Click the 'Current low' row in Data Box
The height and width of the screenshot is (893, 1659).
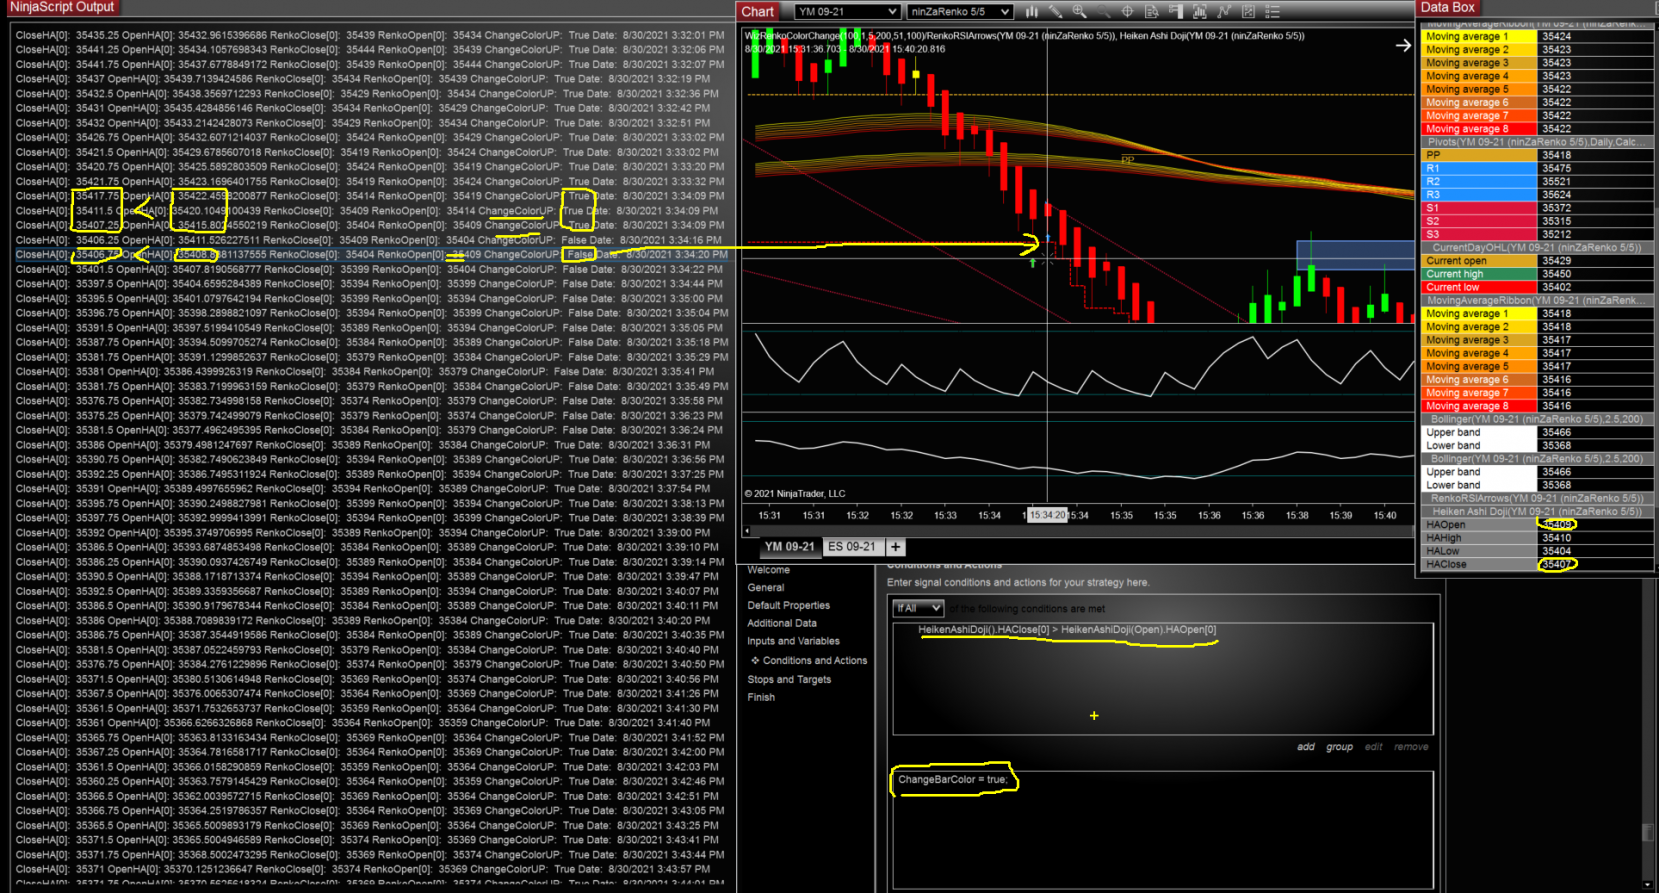(1538, 287)
